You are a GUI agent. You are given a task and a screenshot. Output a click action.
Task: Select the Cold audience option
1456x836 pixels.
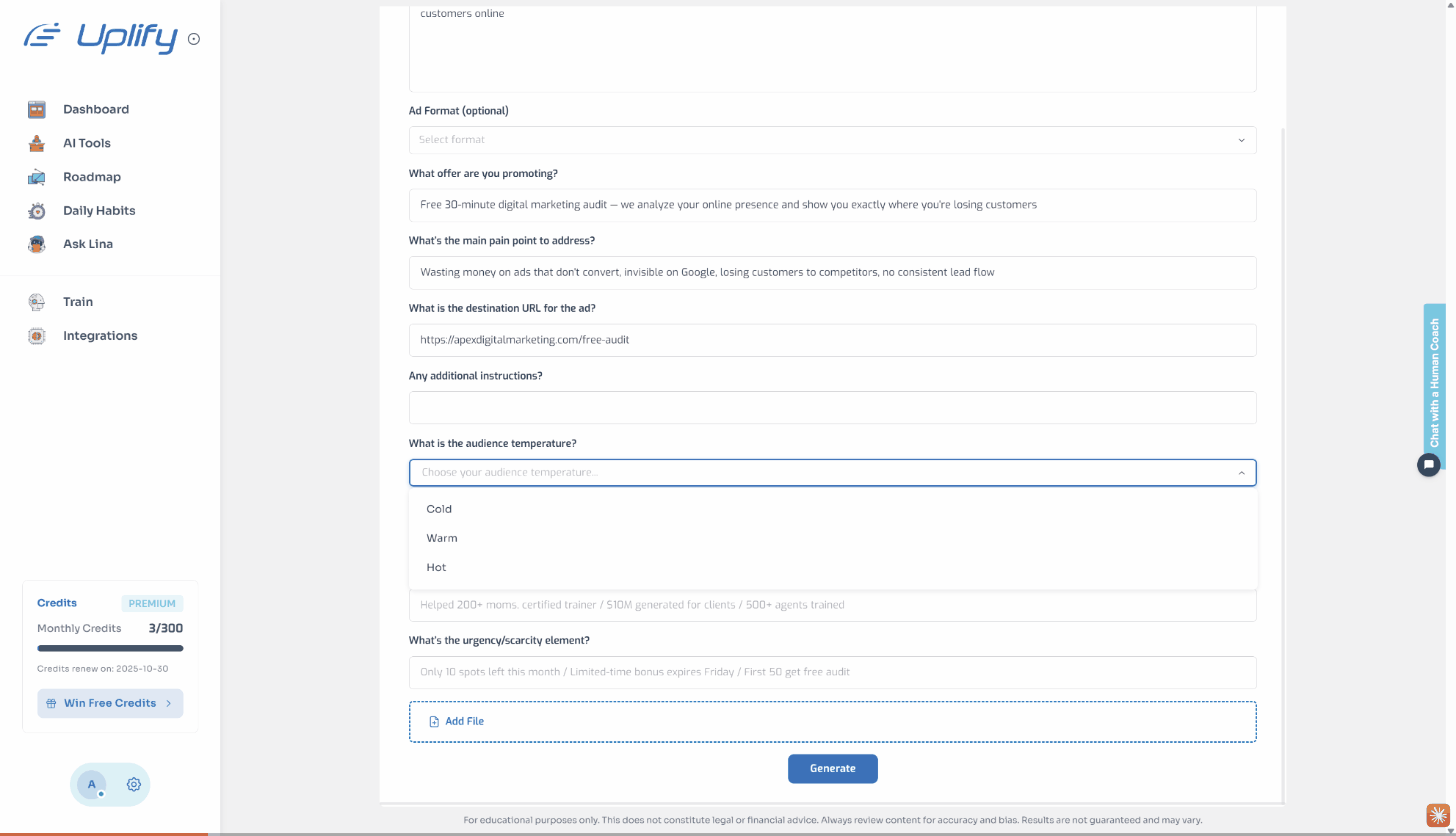439,509
